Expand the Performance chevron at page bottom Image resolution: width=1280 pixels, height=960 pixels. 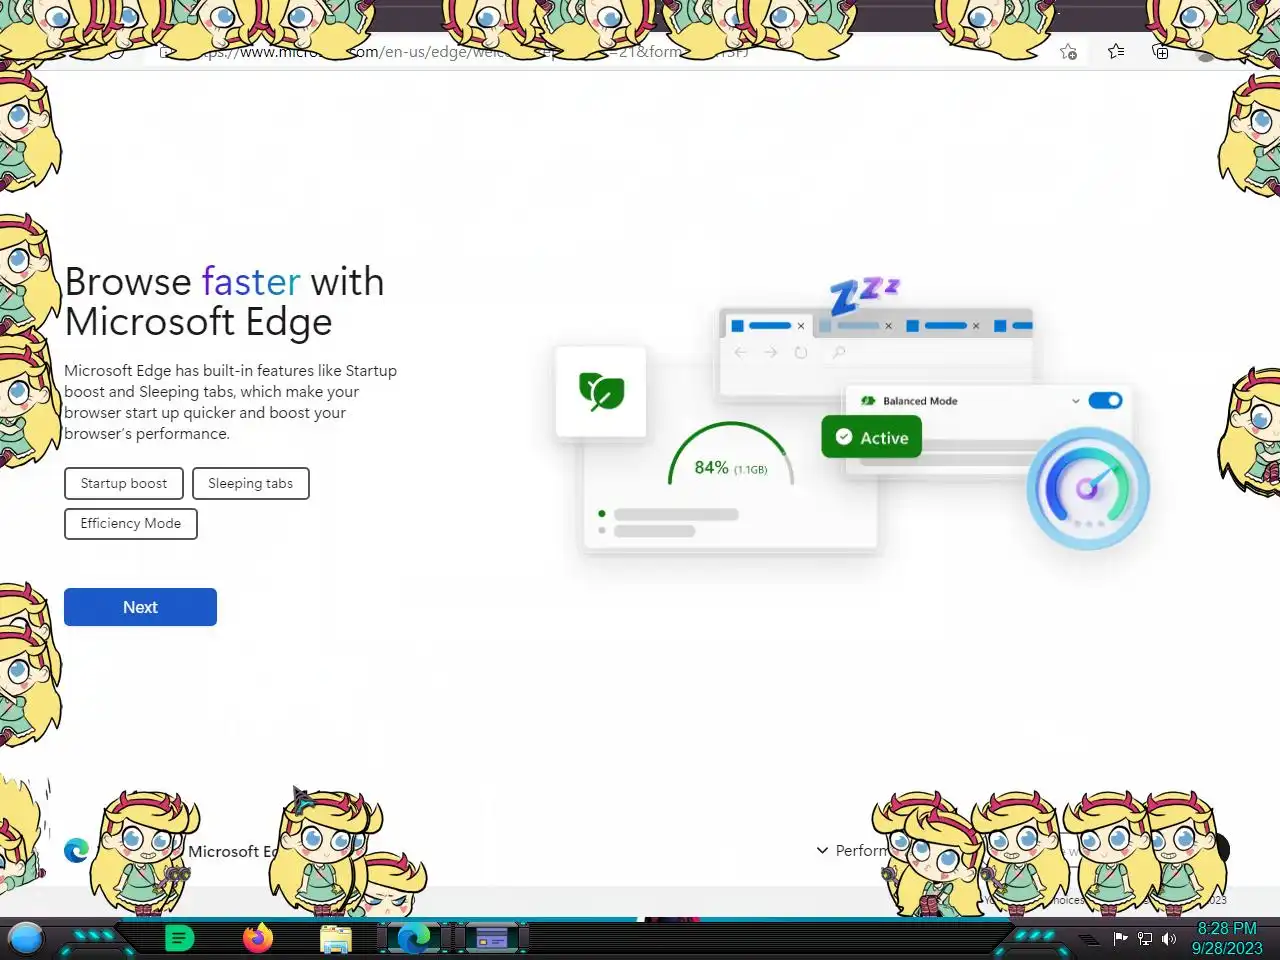click(x=822, y=850)
